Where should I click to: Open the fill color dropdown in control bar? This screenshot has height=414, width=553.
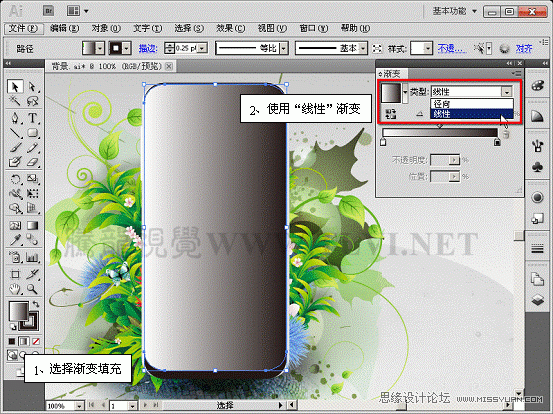100,48
